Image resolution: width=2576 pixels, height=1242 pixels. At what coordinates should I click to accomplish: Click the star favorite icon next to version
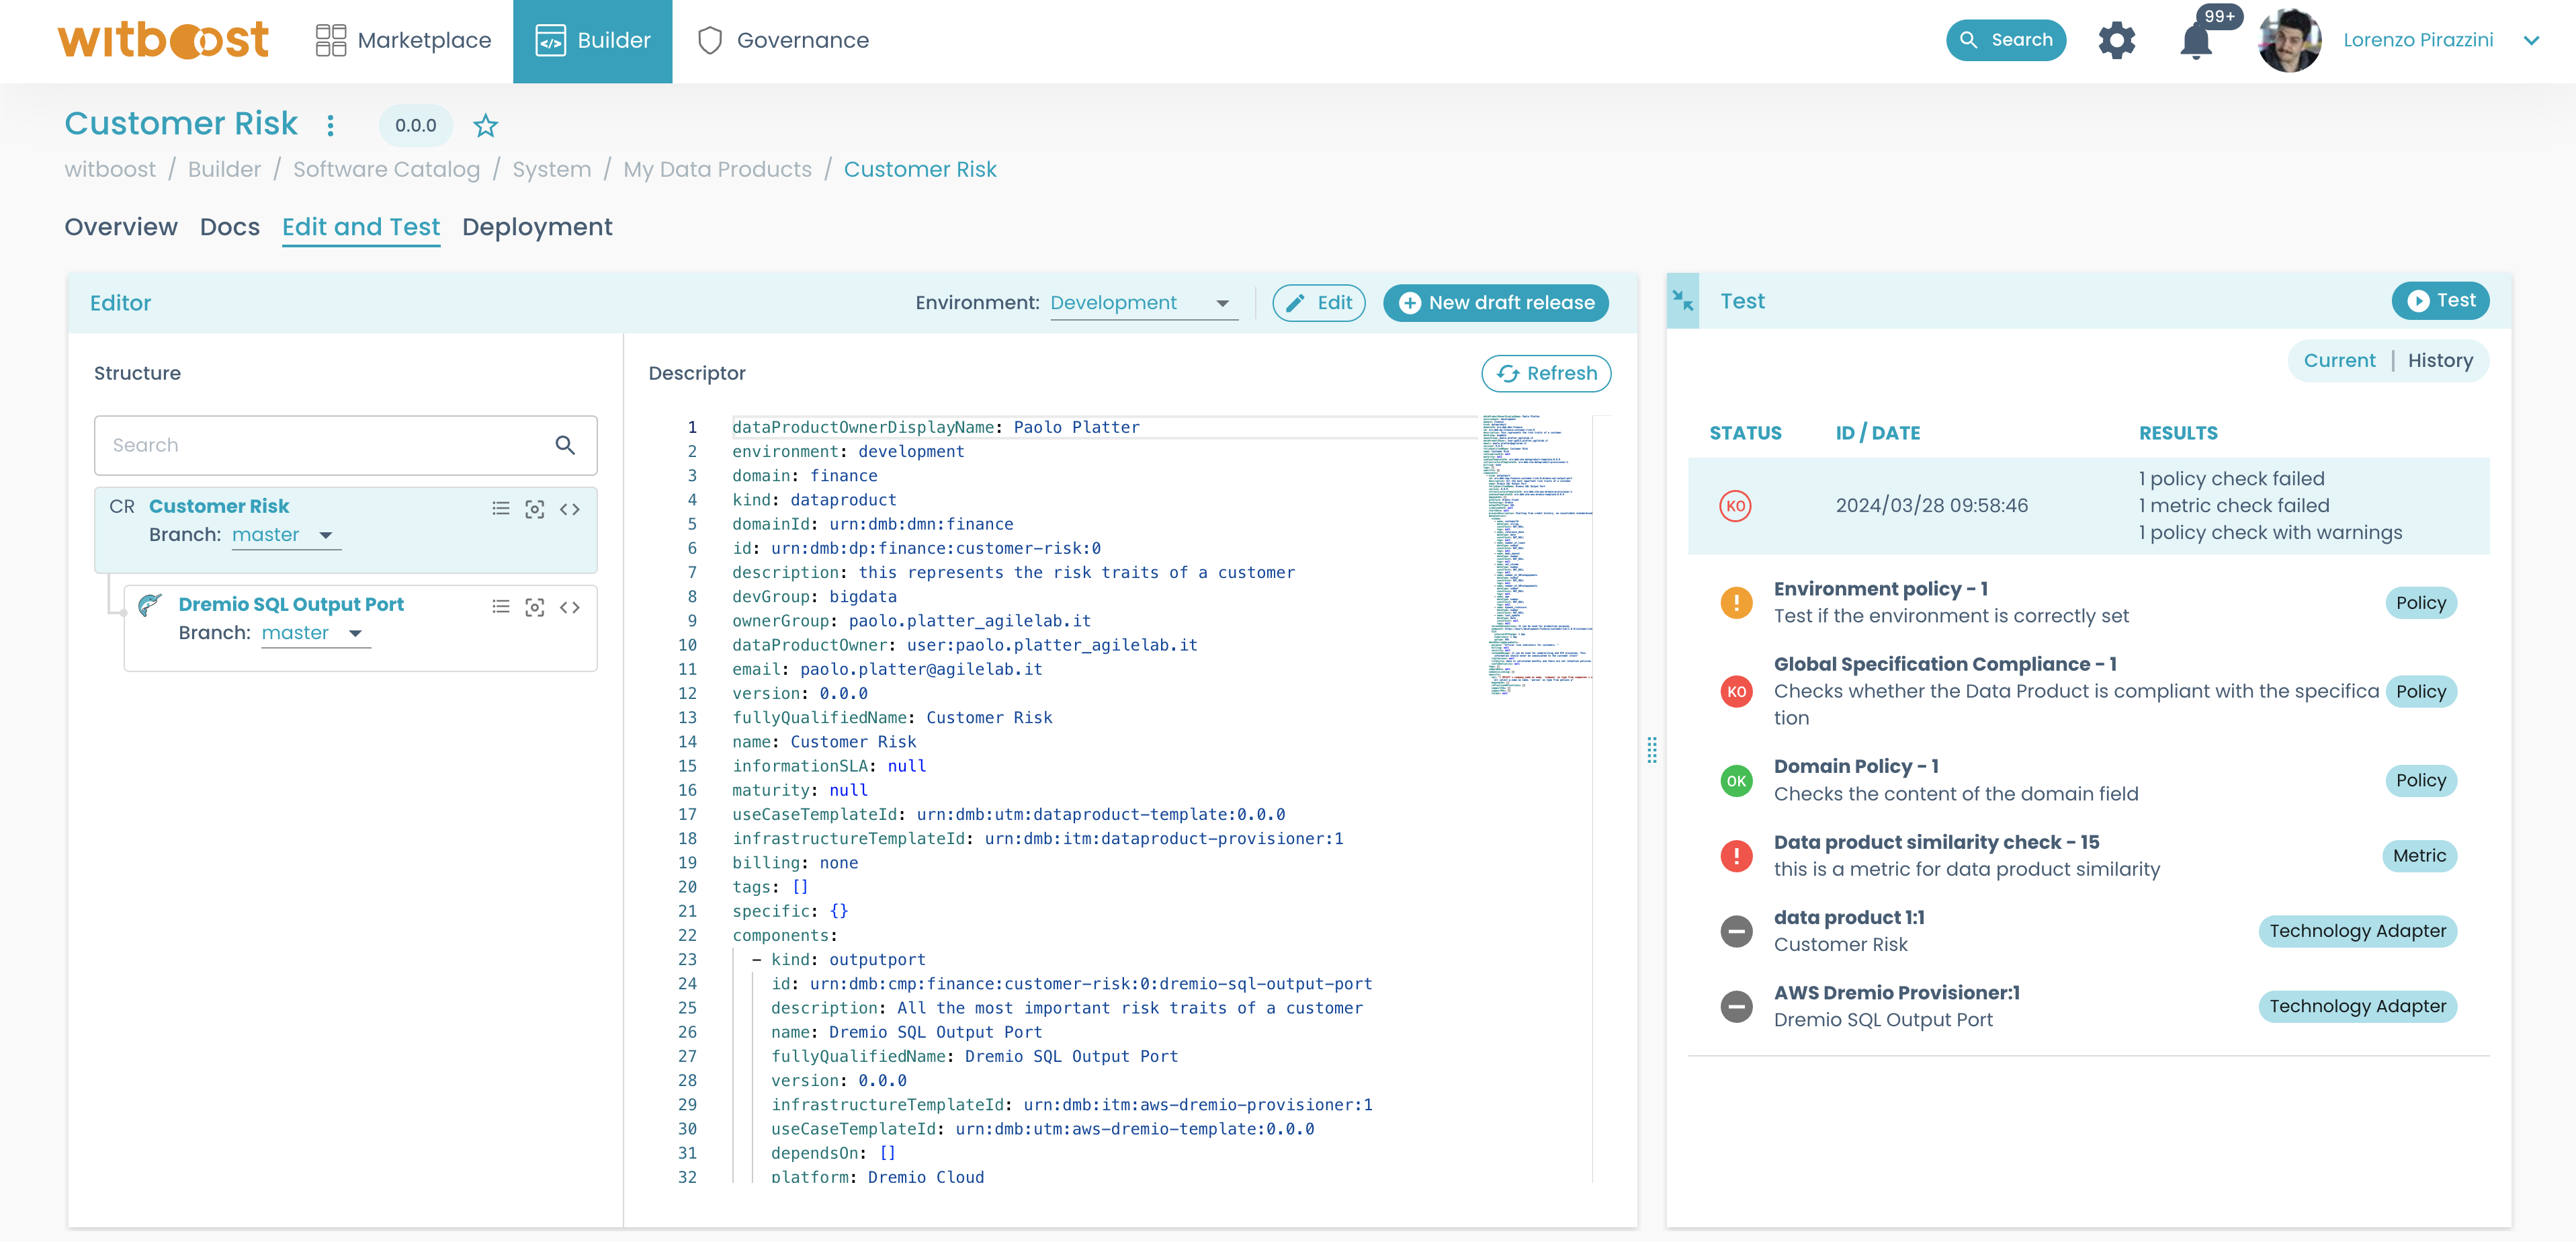pyautogui.click(x=485, y=126)
